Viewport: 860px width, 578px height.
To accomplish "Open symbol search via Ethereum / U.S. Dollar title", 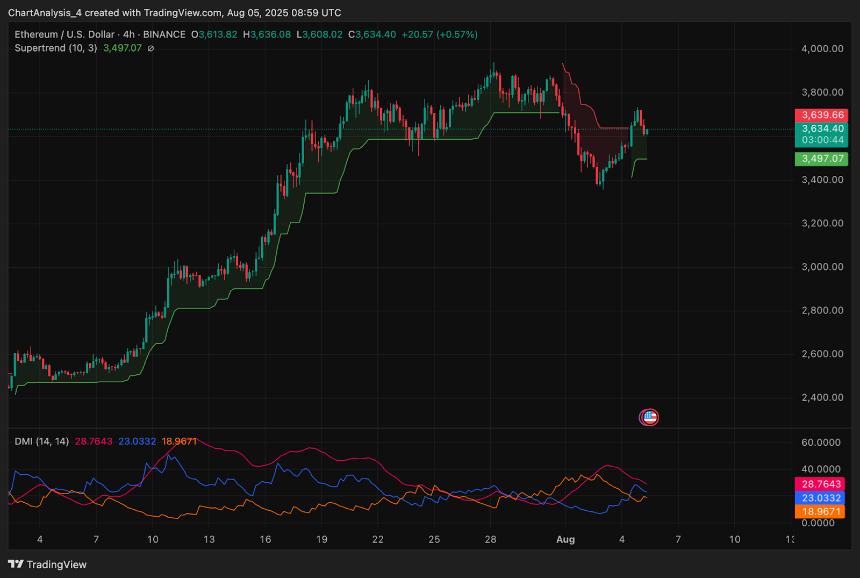I will (65, 33).
